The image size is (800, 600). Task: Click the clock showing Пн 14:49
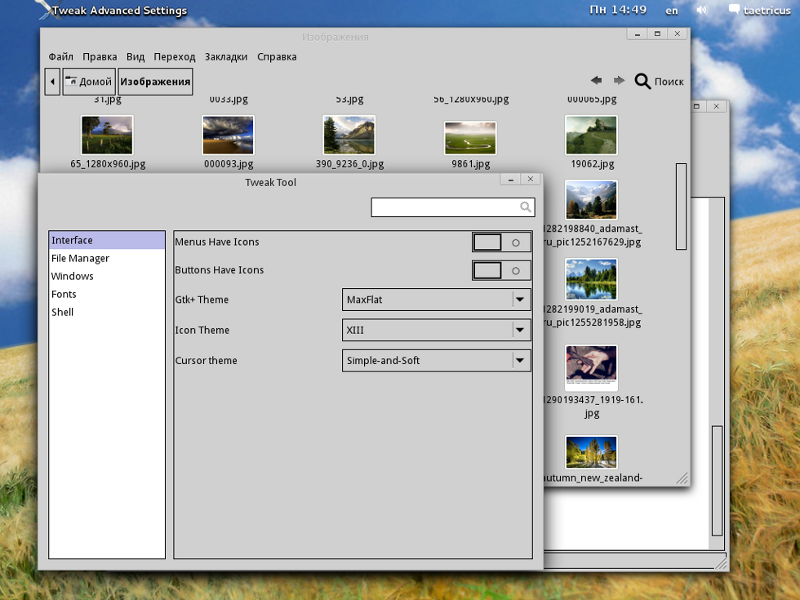pyautogui.click(x=618, y=10)
